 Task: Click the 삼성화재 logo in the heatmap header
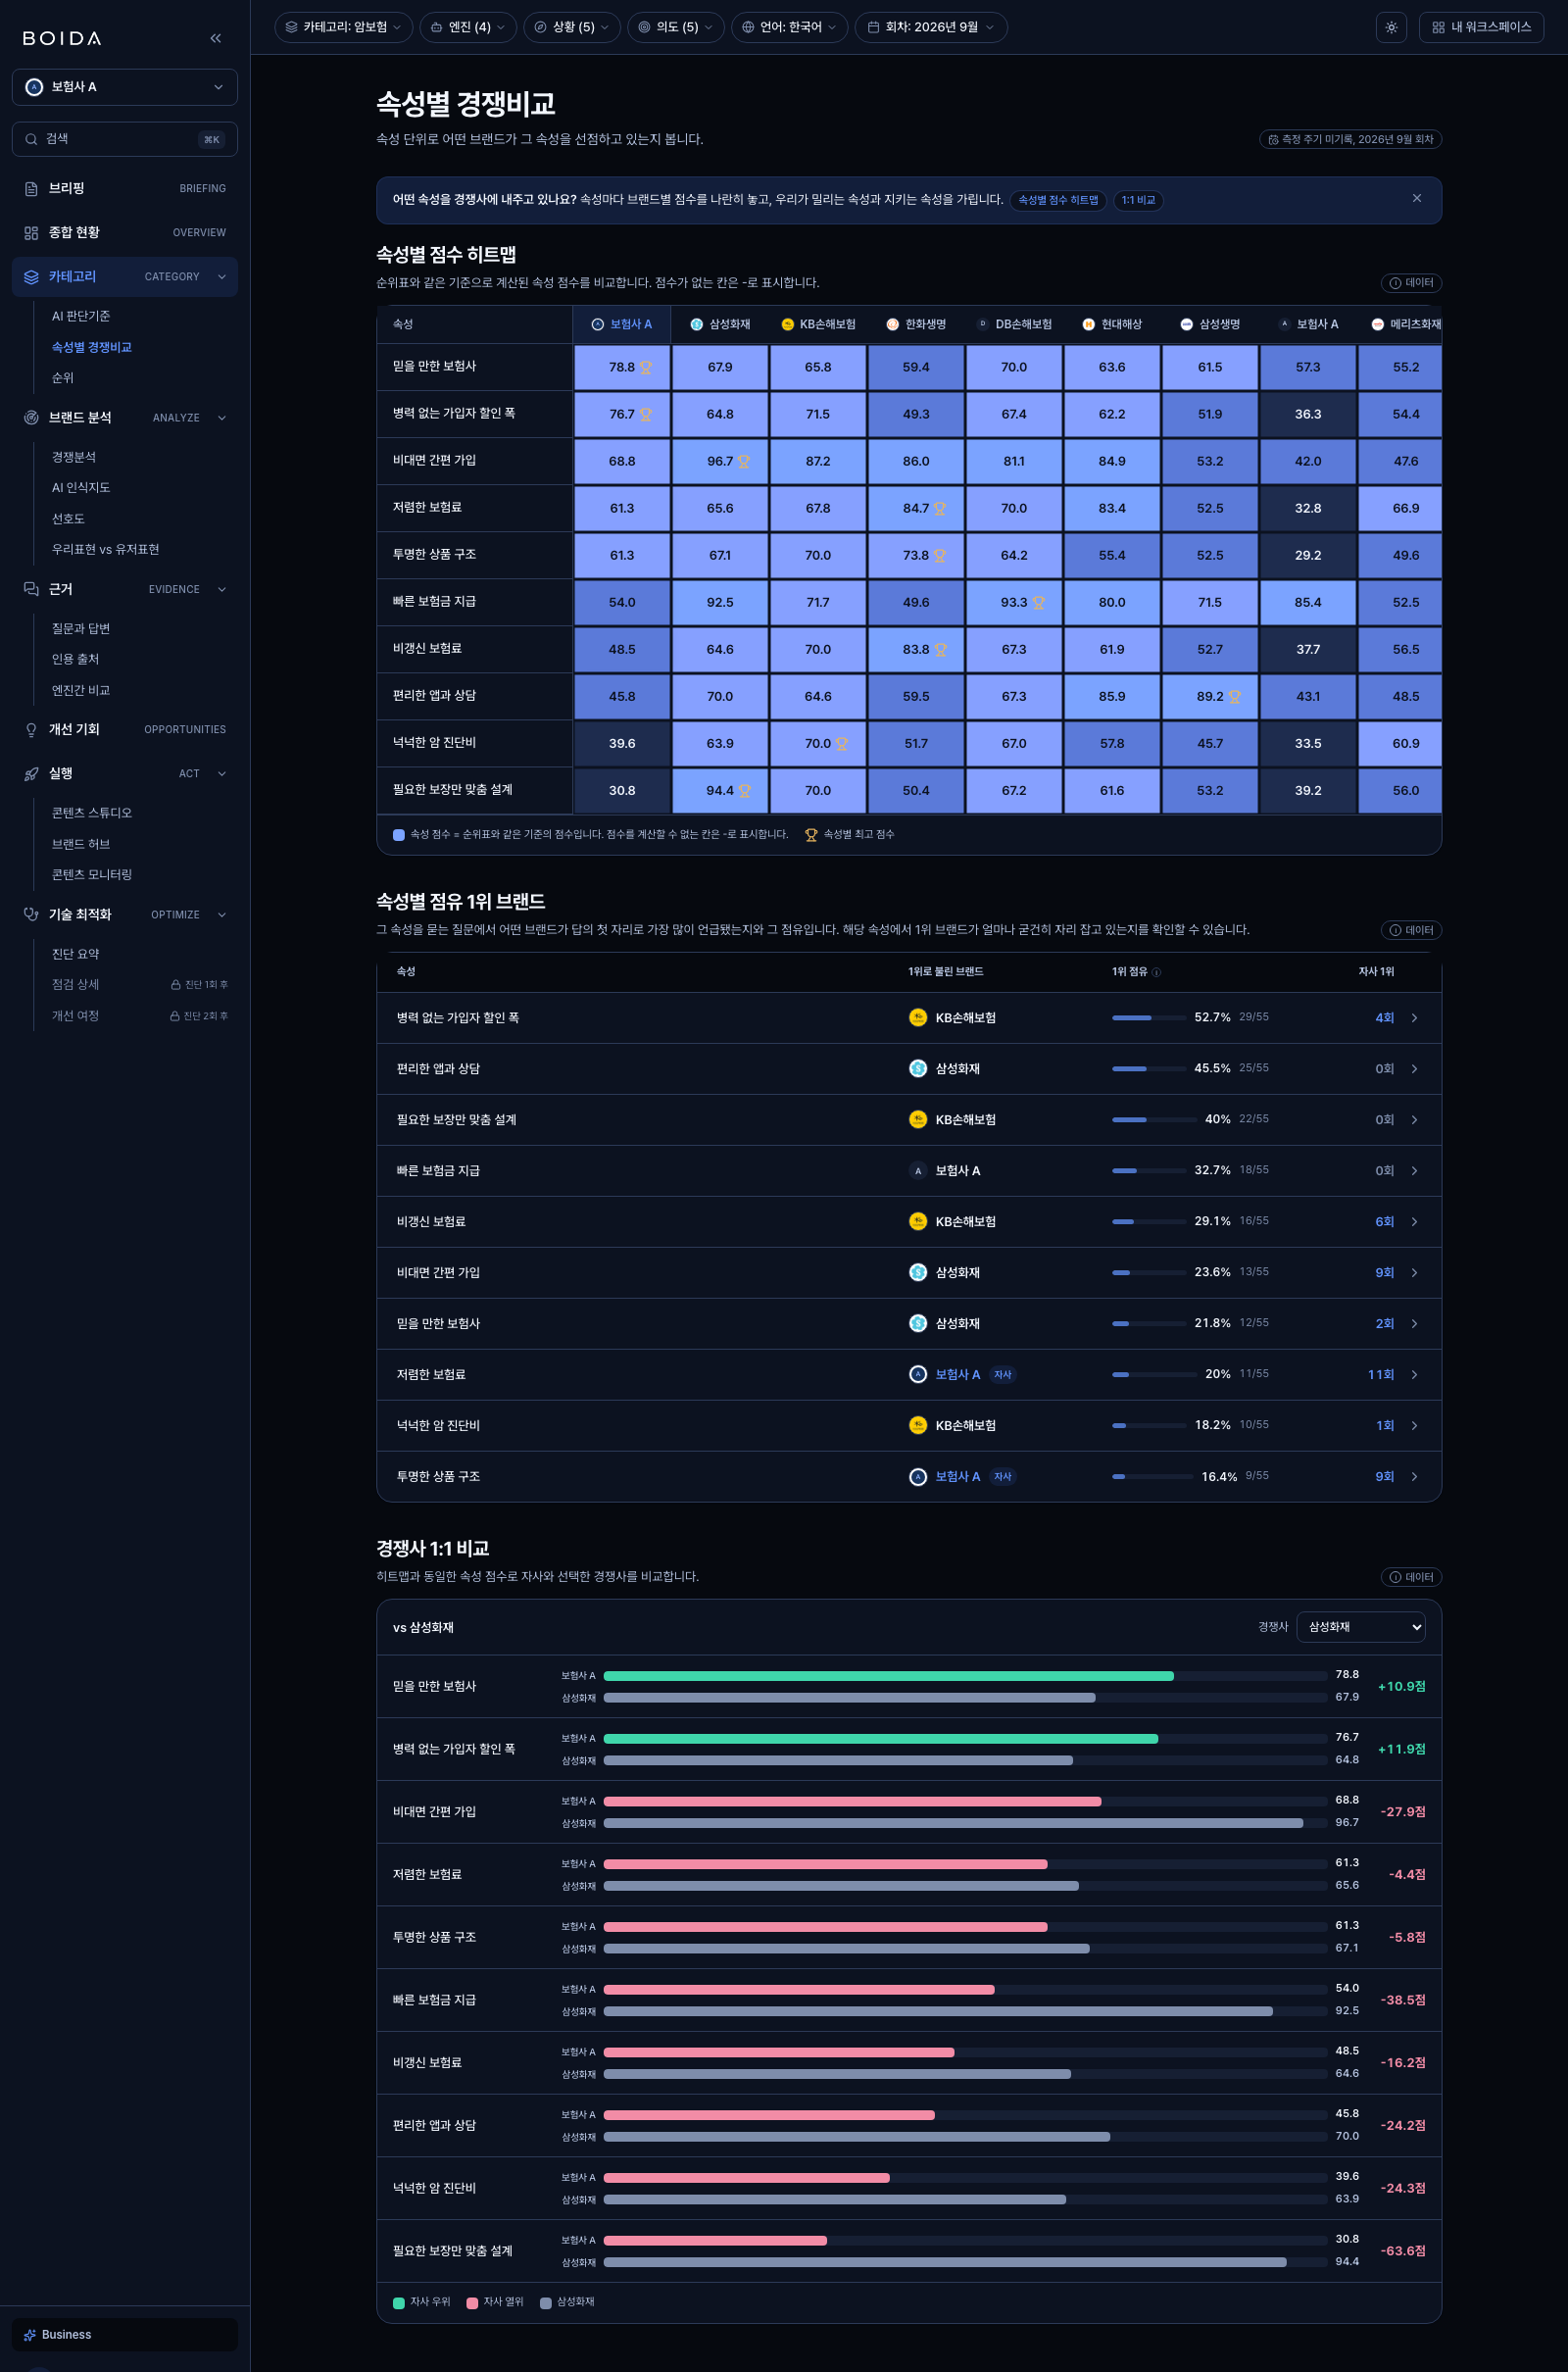click(697, 324)
